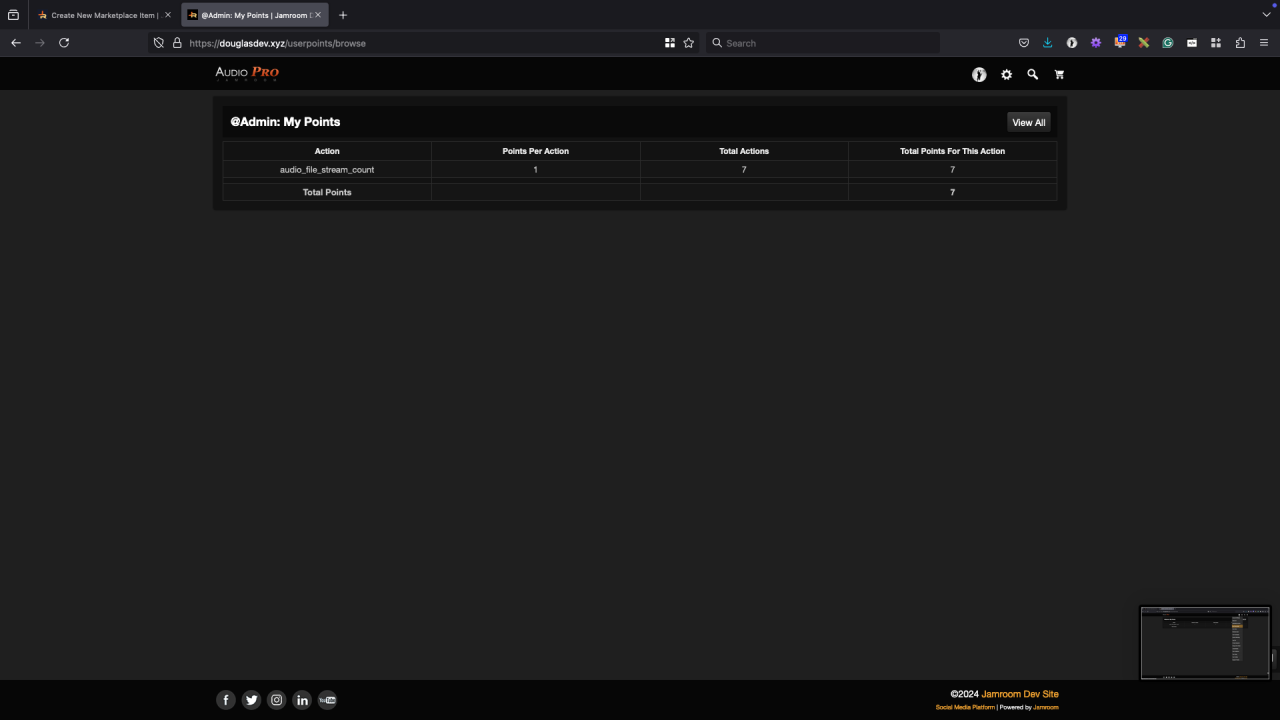The width and height of the screenshot is (1280, 720).
Task: Open the Powered by Jamroom link
Action: [x=1046, y=707]
